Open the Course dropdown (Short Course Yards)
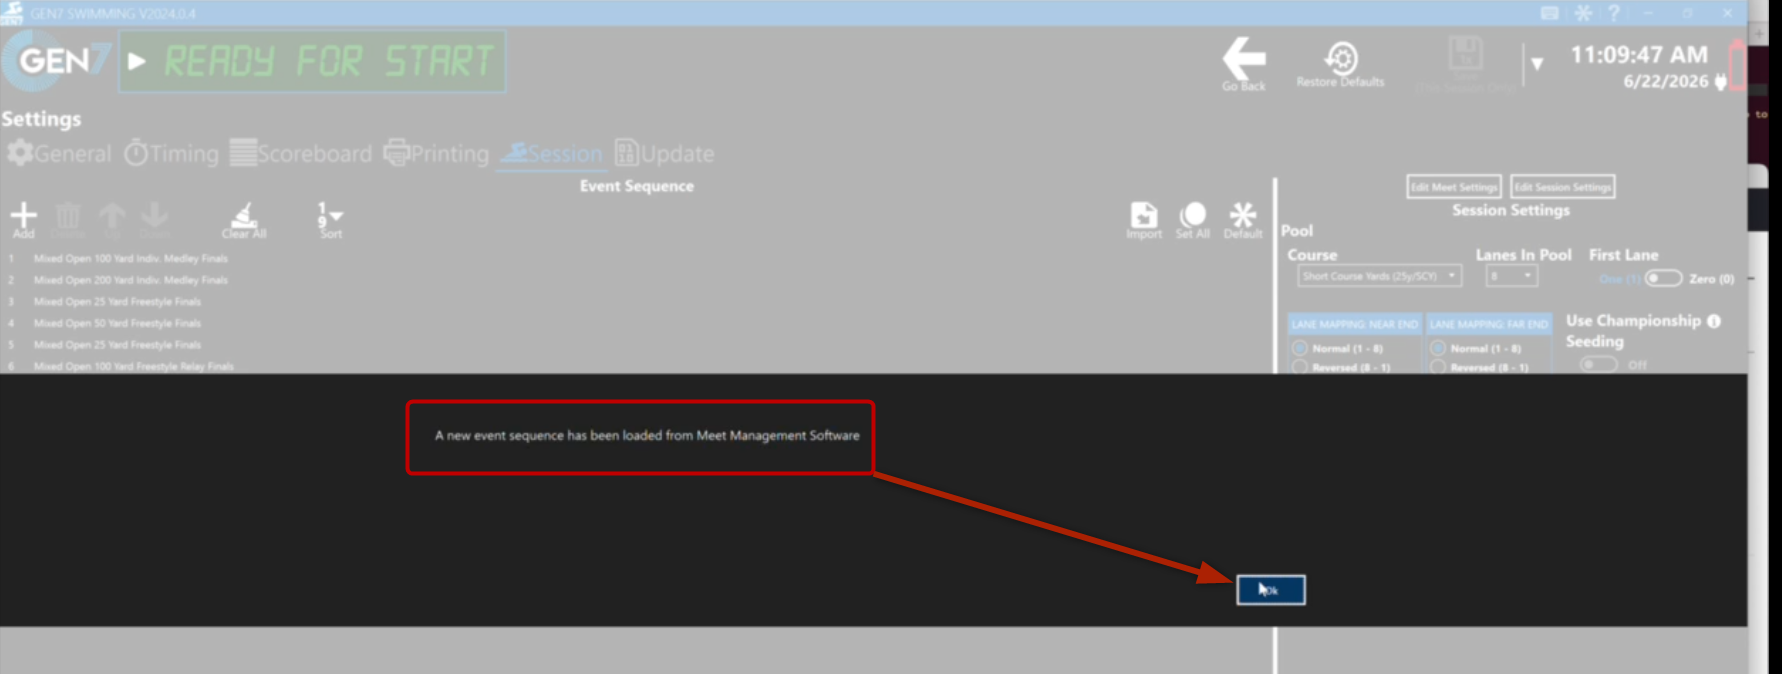This screenshot has width=1782, height=674. pyautogui.click(x=1379, y=276)
